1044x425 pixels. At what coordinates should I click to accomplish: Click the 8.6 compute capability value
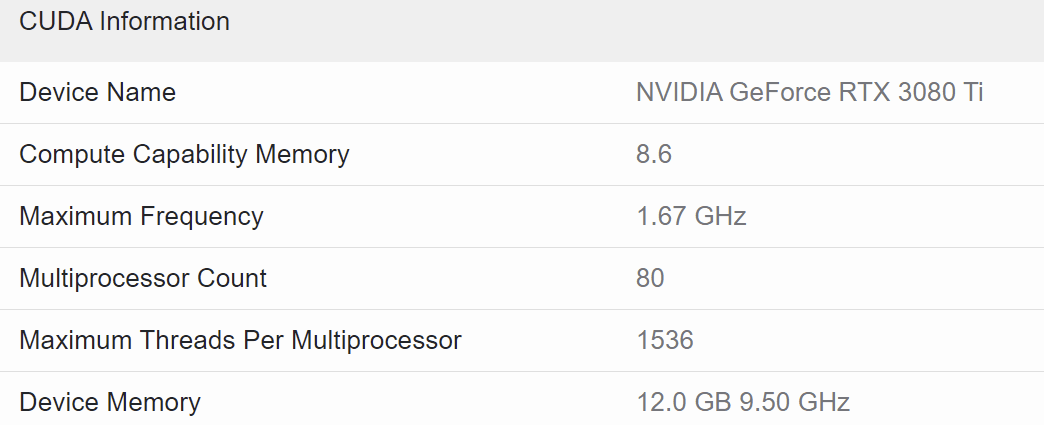pyautogui.click(x=654, y=155)
